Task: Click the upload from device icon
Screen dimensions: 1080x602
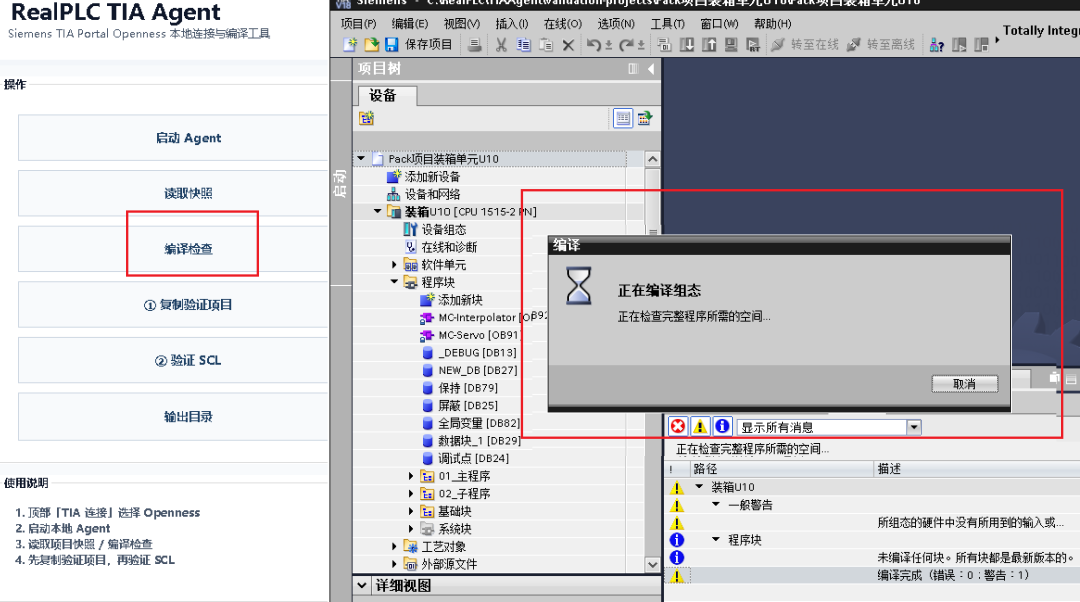Action: pyautogui.click(x=709, y=45)
